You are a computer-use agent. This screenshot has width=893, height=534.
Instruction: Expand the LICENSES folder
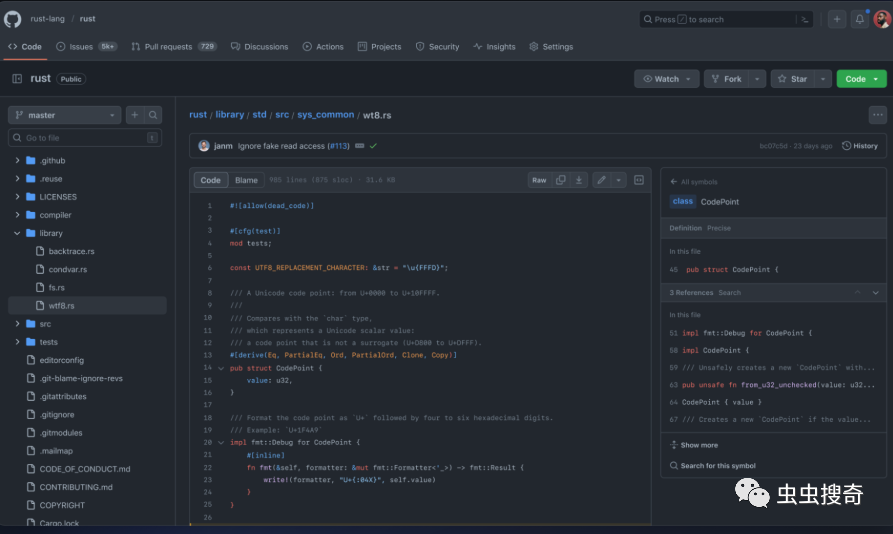17,197
